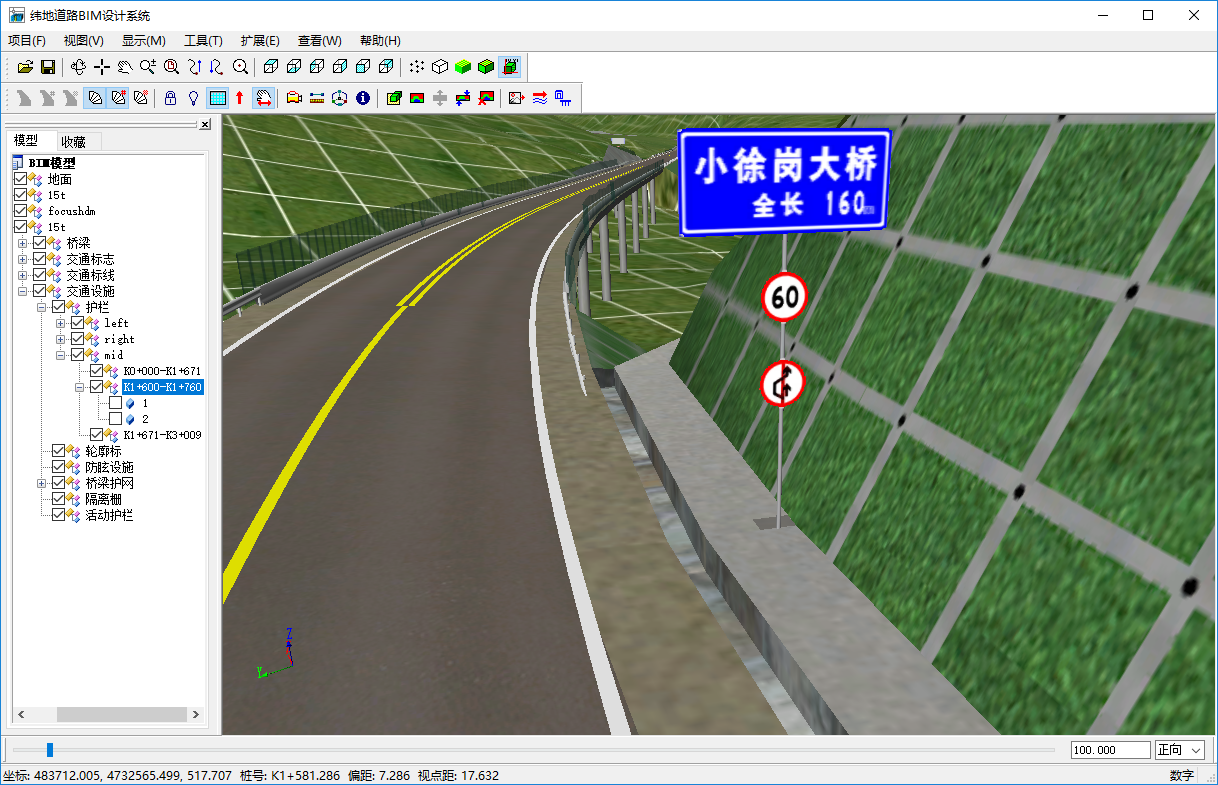Image resolution: width=1218 pixels, height=785 pixels.
Task: Click the lock icon in toolbar
Action: coord(170,98)
